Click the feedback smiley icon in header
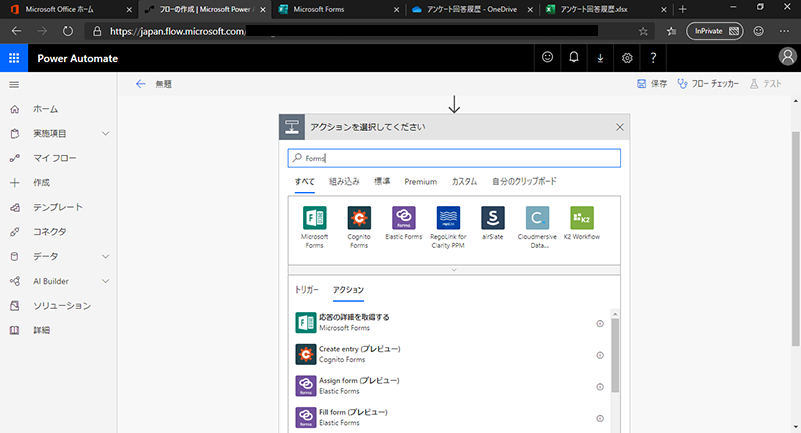 (547, 57)
